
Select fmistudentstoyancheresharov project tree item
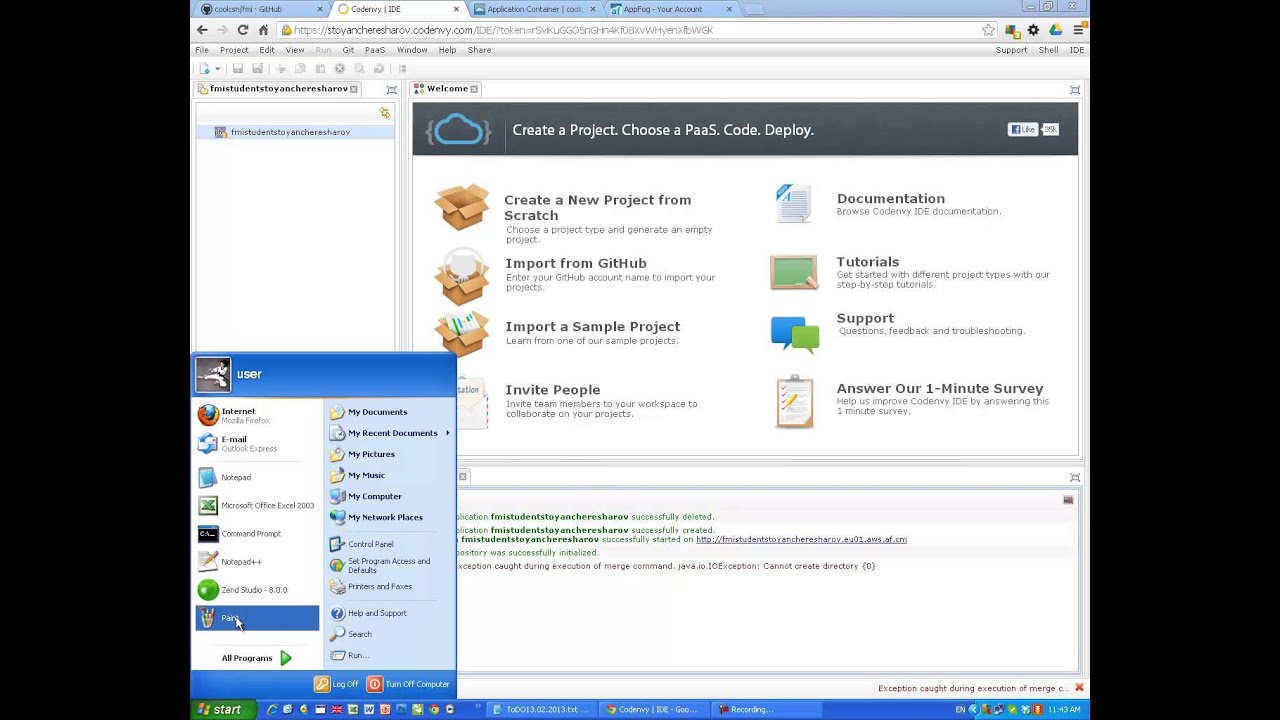click(290, 132)
